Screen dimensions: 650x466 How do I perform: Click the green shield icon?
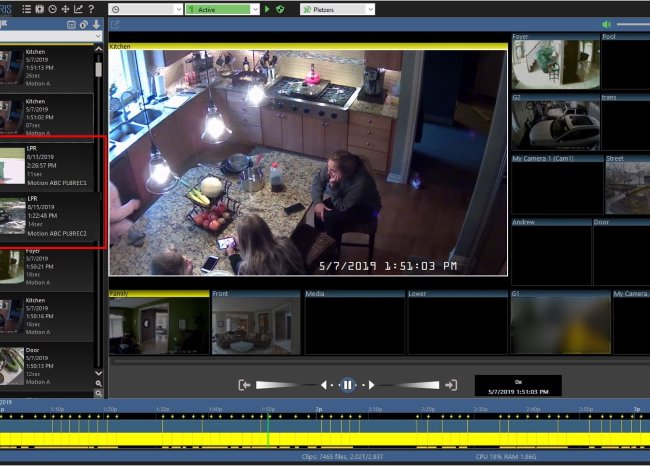click(280, 9)
